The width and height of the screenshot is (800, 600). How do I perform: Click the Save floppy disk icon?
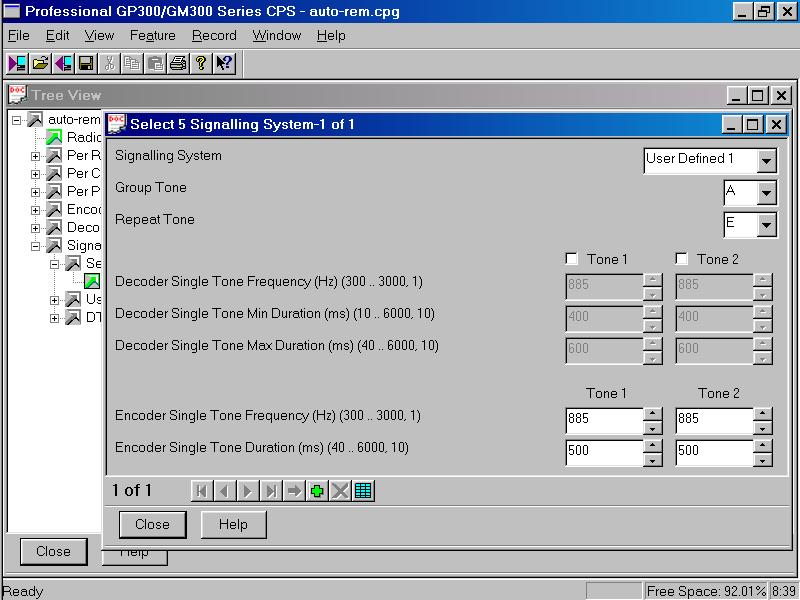86,63
